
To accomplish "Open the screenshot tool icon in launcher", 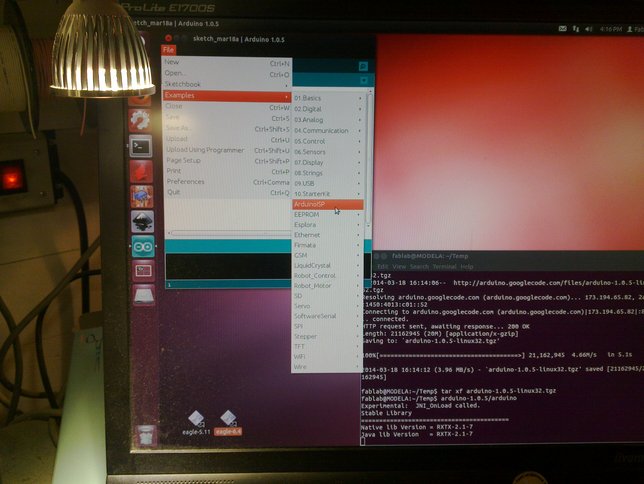I will point(144,271).
